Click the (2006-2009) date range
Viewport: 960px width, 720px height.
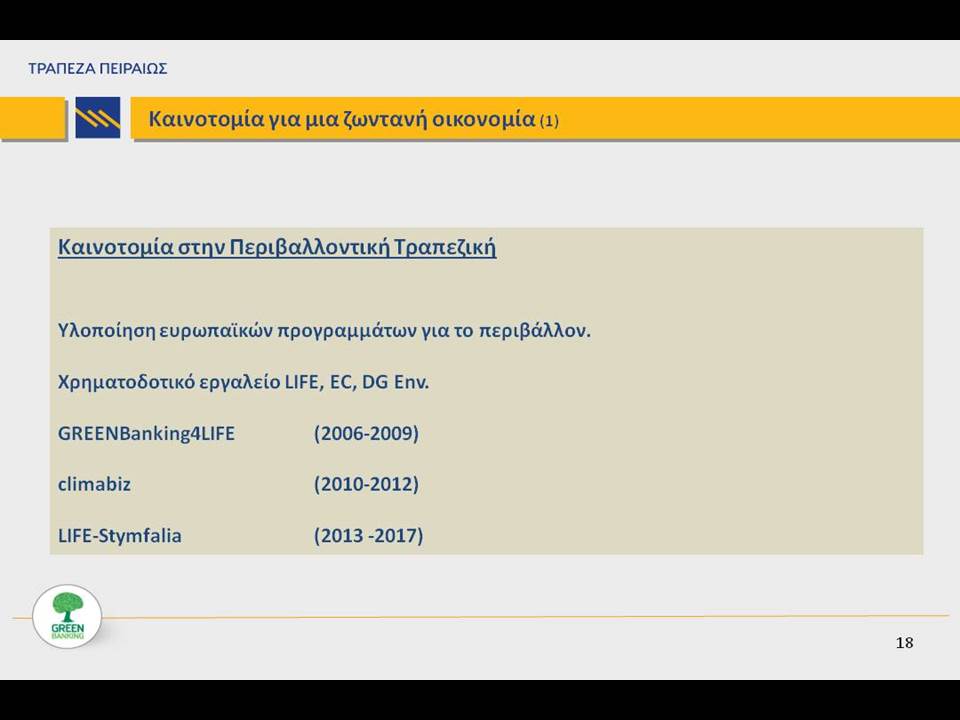tap(366, 433)
